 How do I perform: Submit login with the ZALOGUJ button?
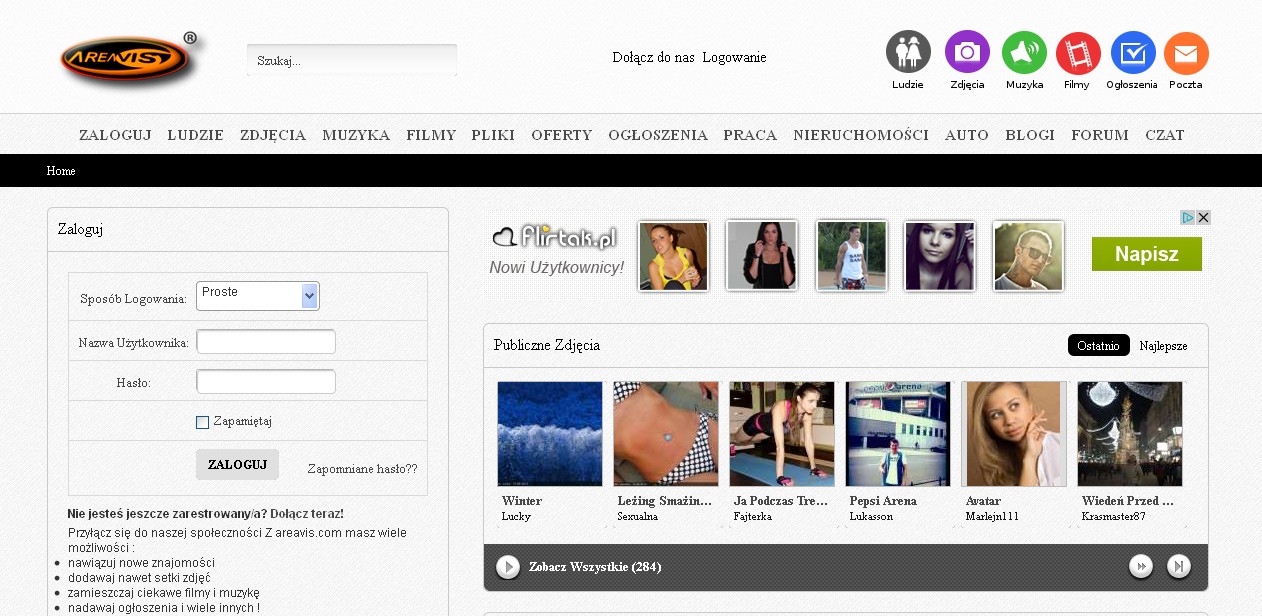pos(237,464)
